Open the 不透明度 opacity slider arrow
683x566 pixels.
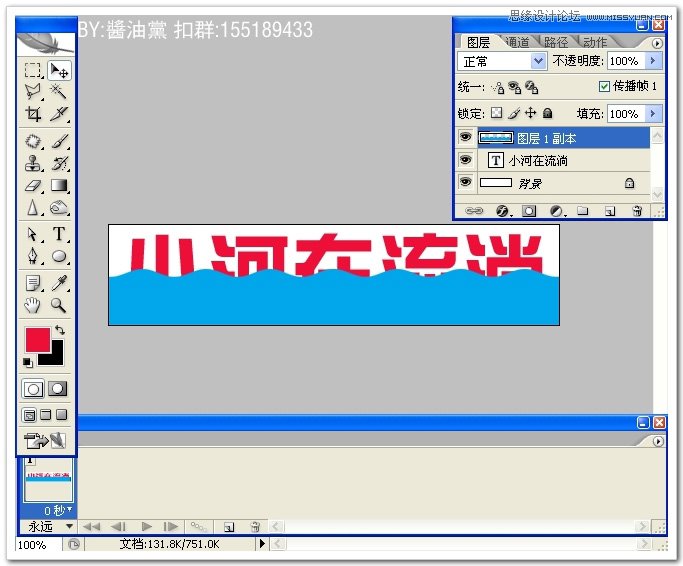tap(653, 61)
